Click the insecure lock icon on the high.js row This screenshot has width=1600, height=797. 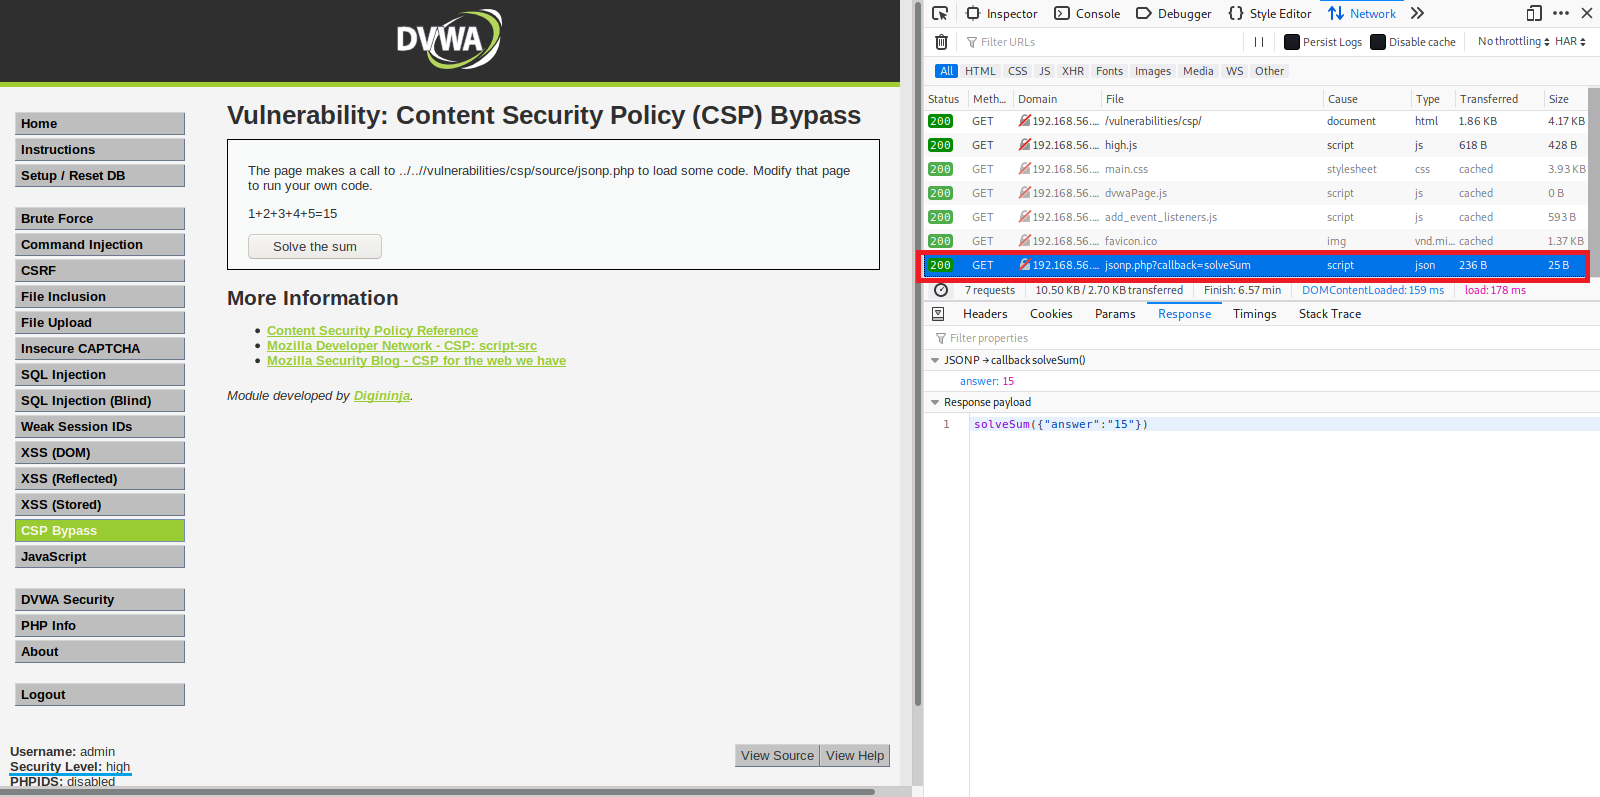1024,145
